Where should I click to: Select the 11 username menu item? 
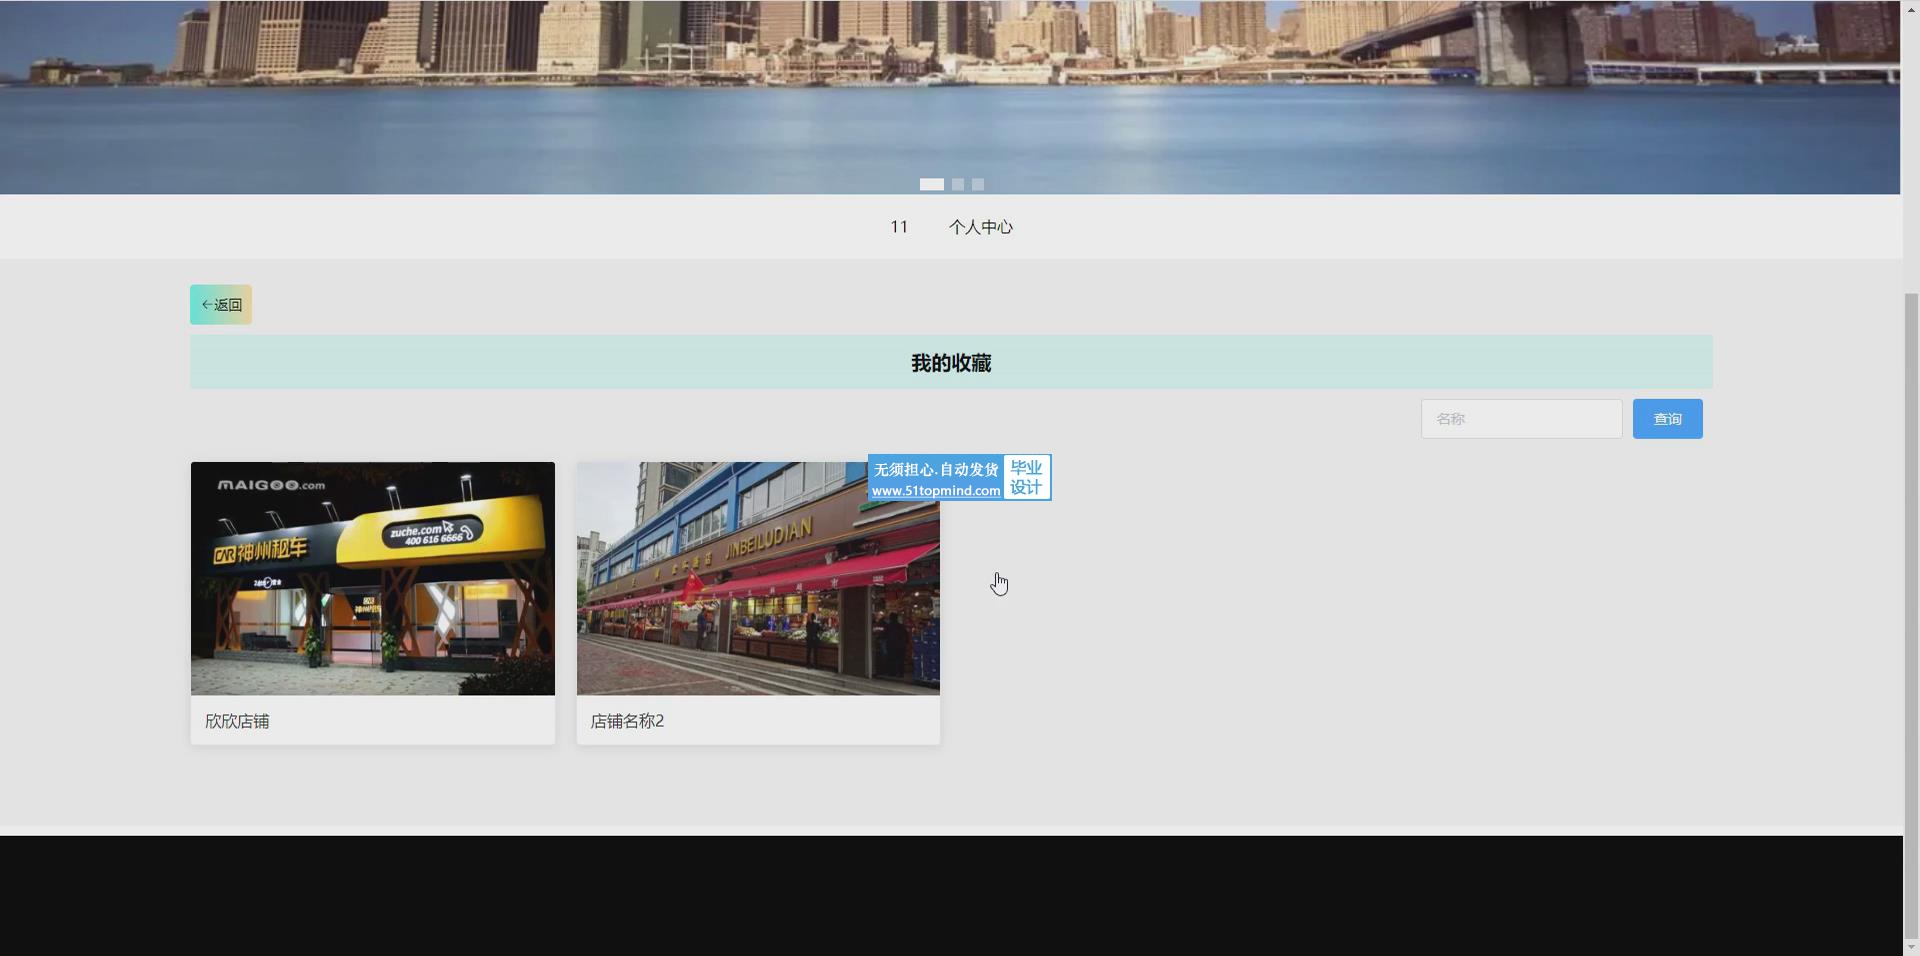pyautogui.click(x=899, y=227)
